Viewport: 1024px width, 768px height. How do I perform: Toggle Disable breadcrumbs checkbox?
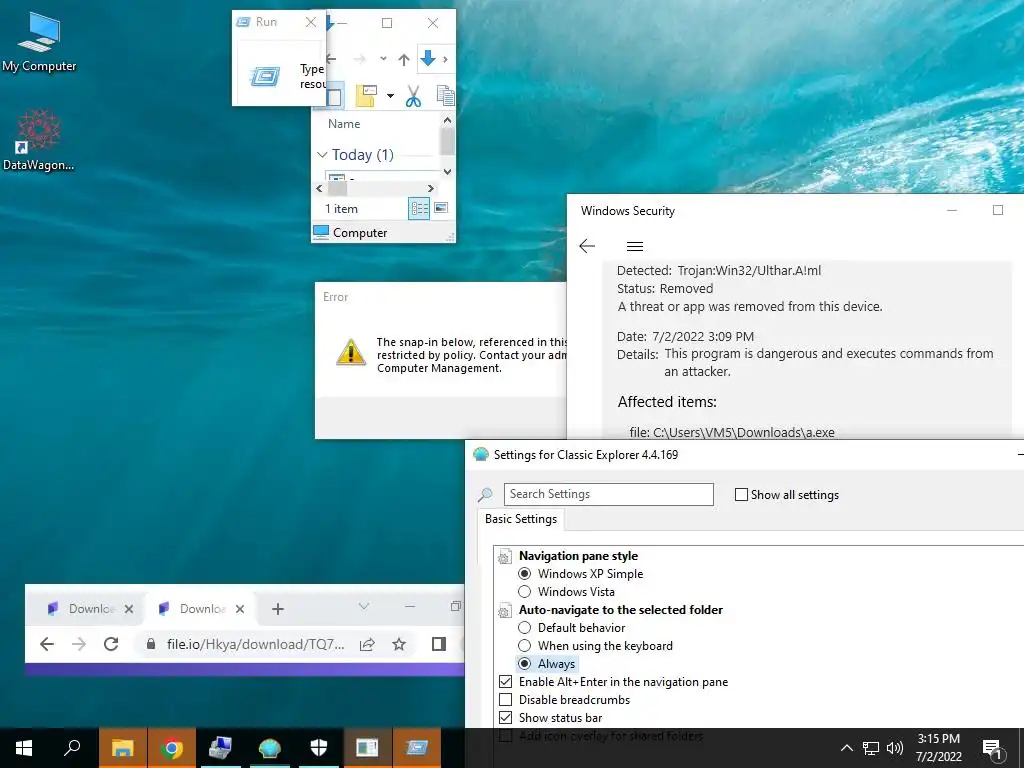click(505, 700)
